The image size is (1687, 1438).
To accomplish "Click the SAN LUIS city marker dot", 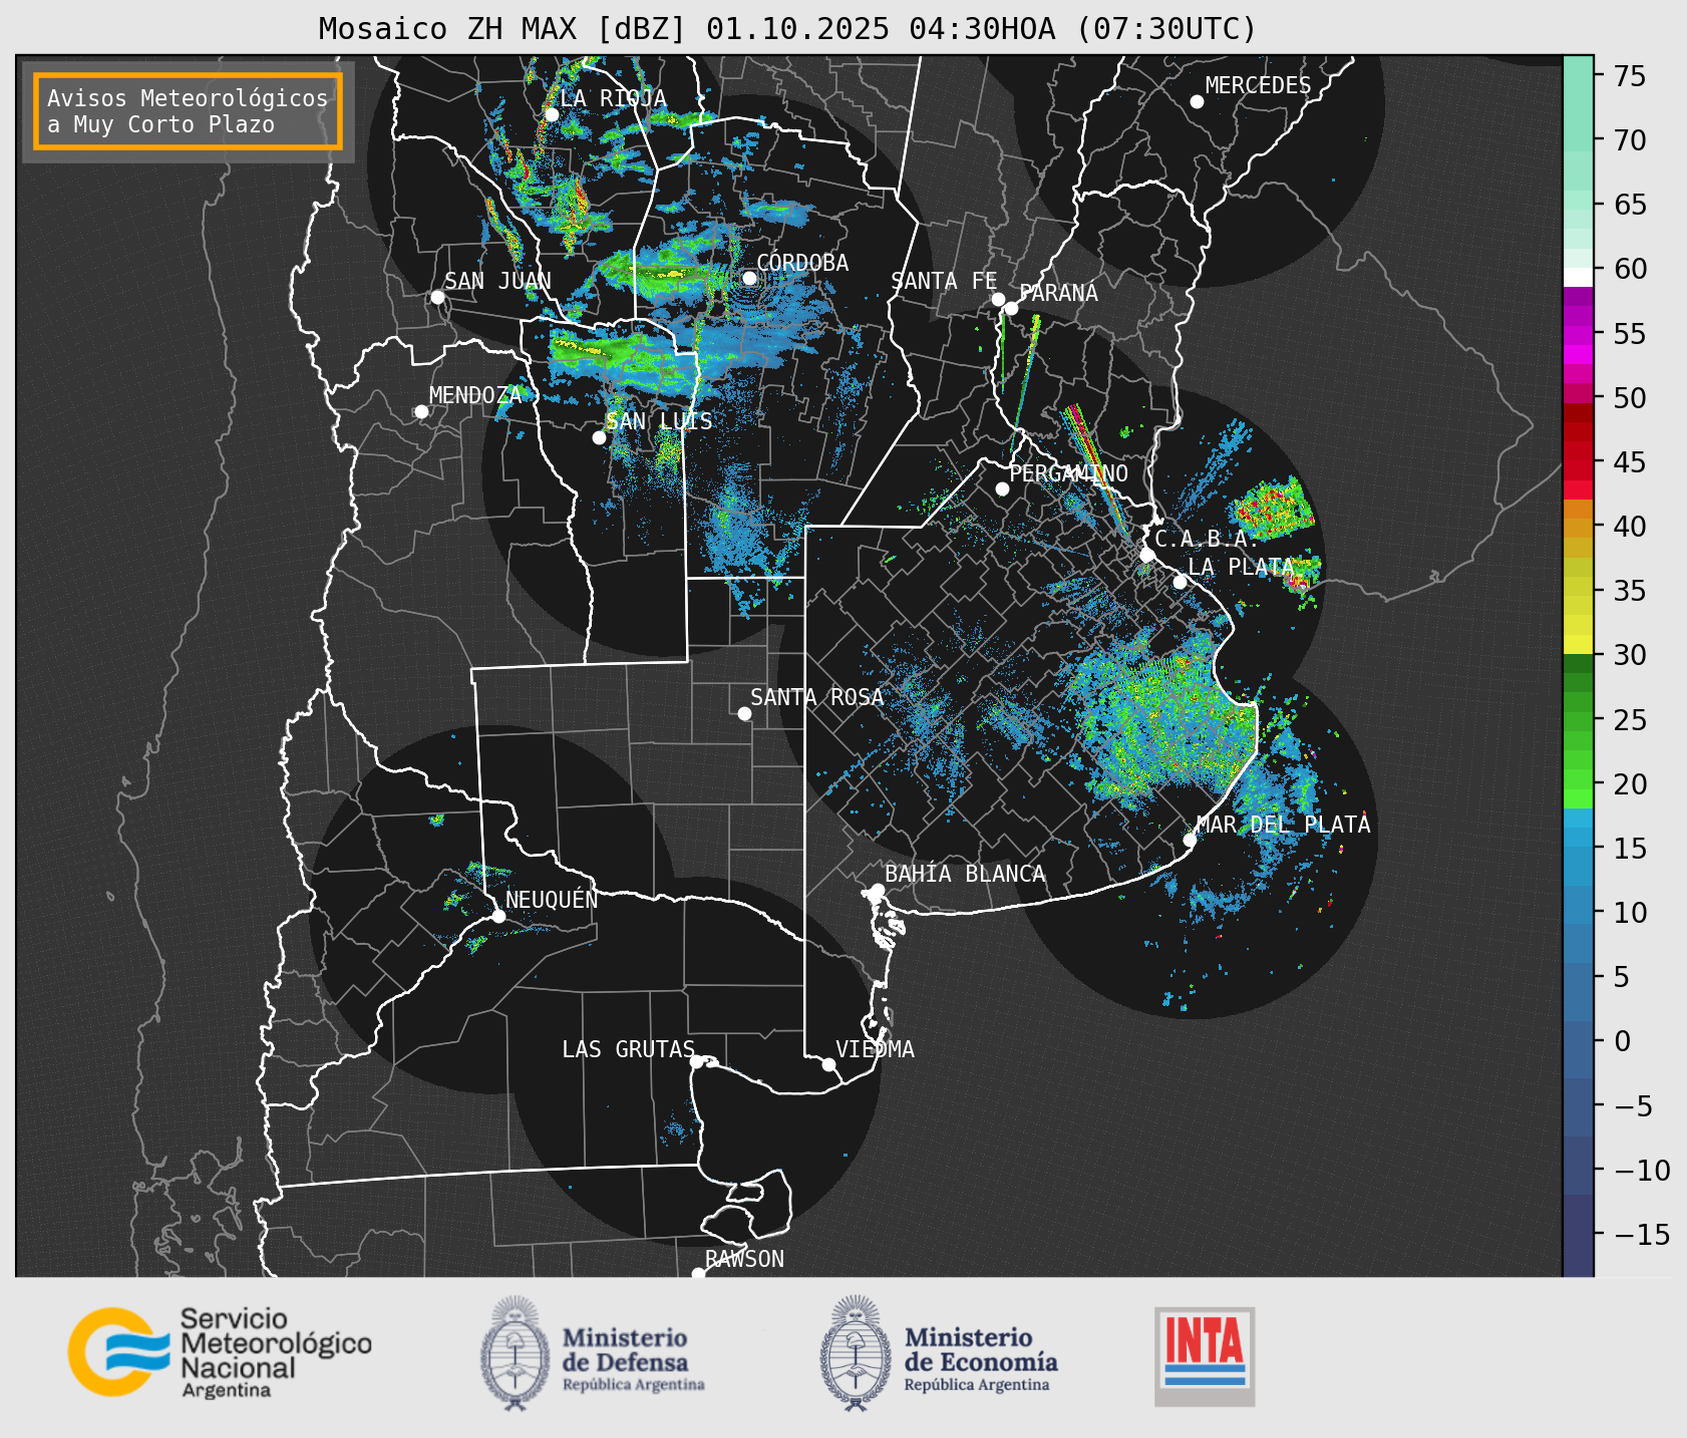I will click(599, 438).
